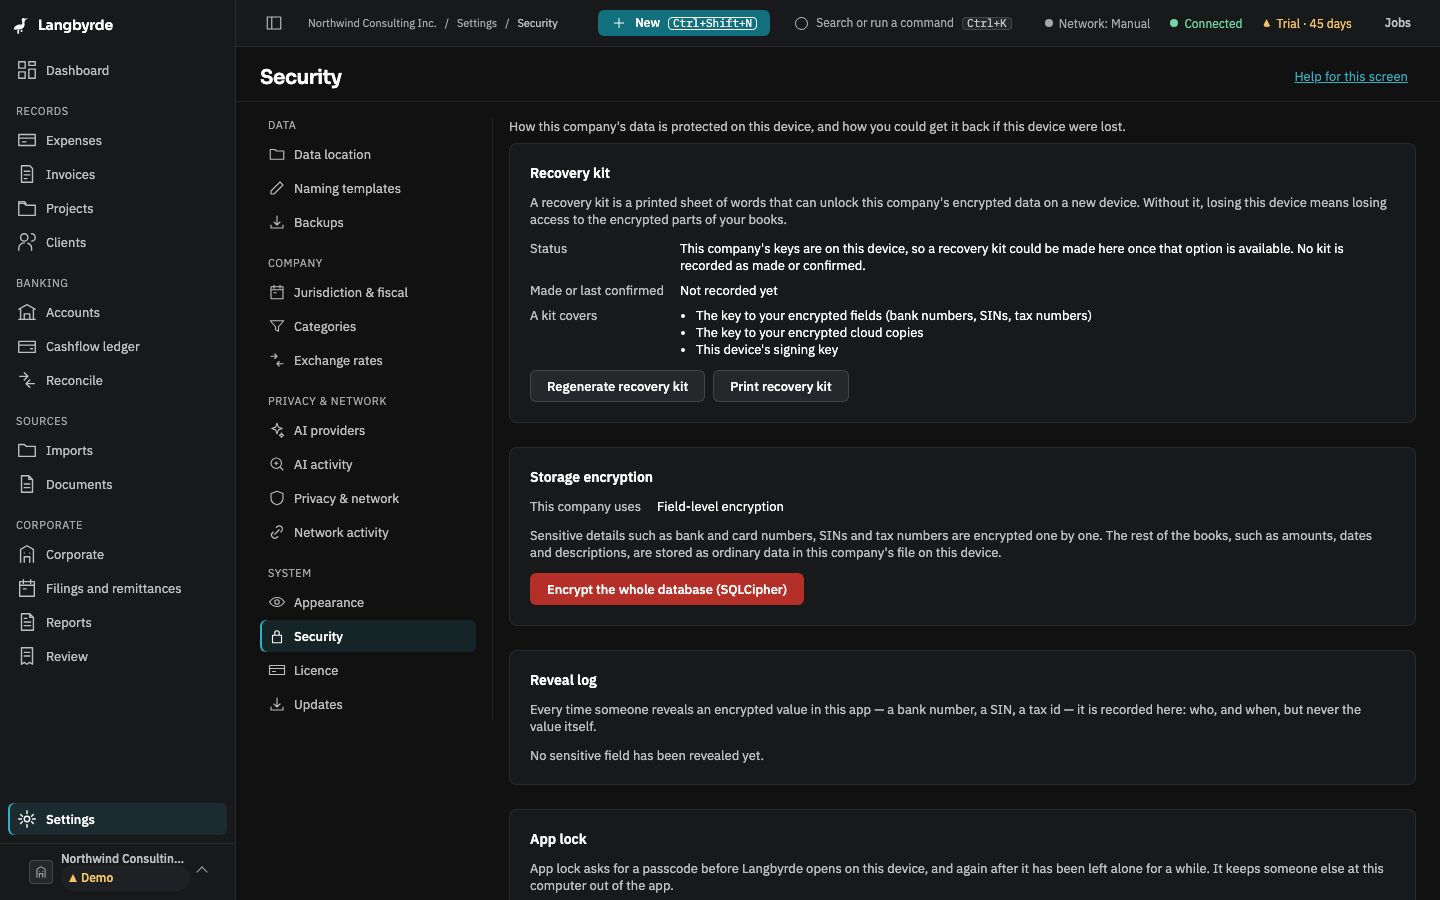Click Northwind Consulting Inc. breadcrumb
Screen dimensions: 1440x900
(x=372, y=23)
